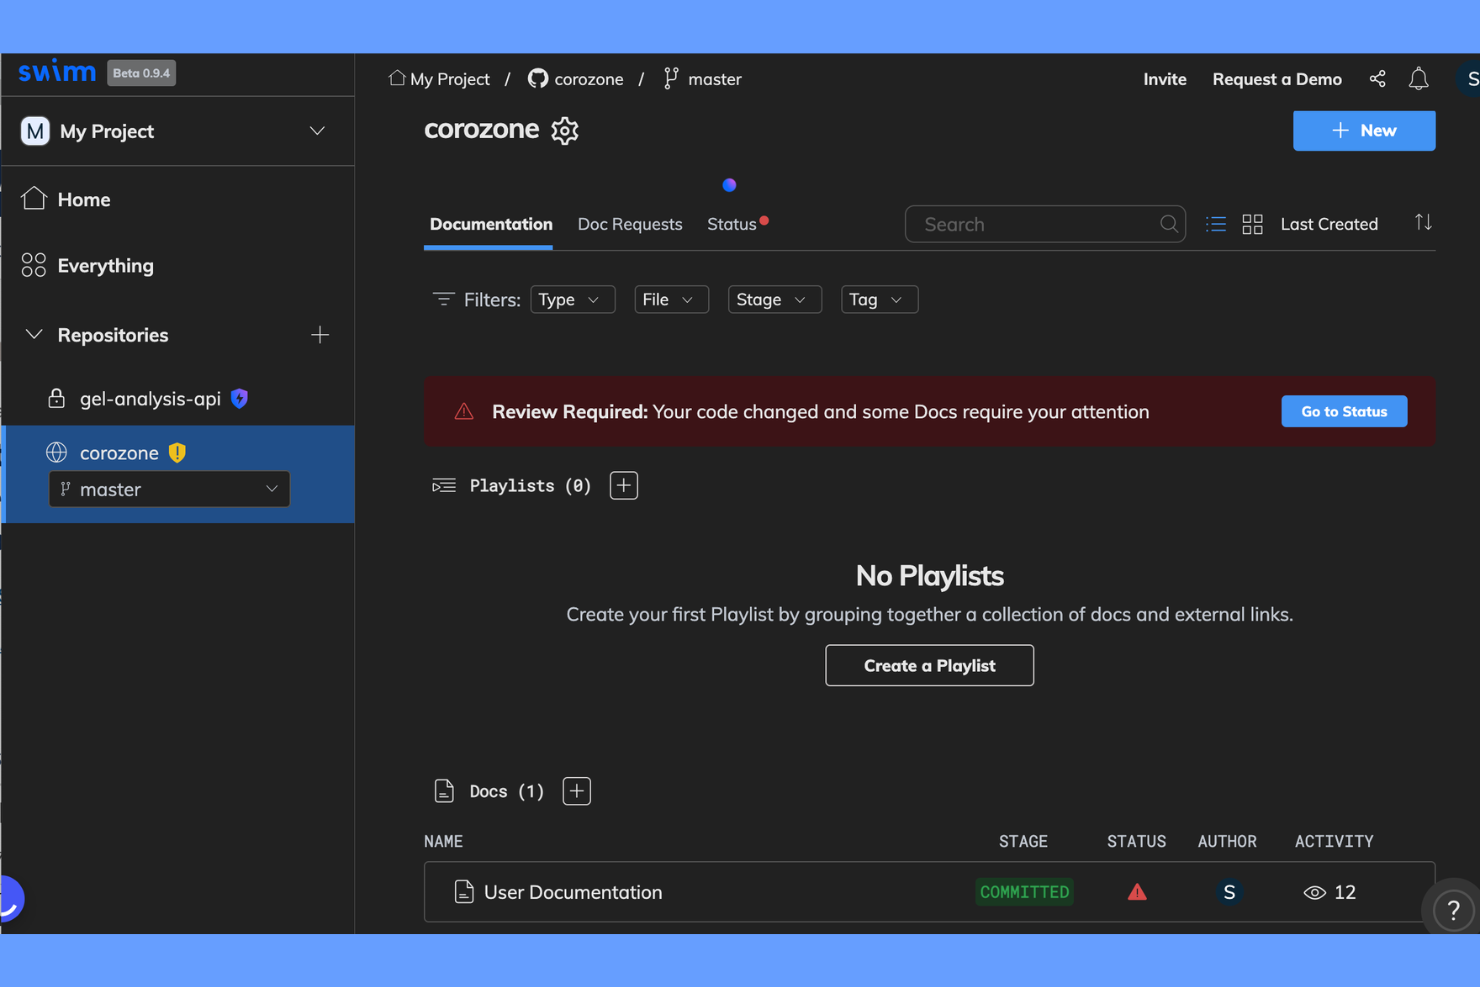Click Create a Playlist button
Viewport: 1480px width, 987px height.
tap(929, 666)
